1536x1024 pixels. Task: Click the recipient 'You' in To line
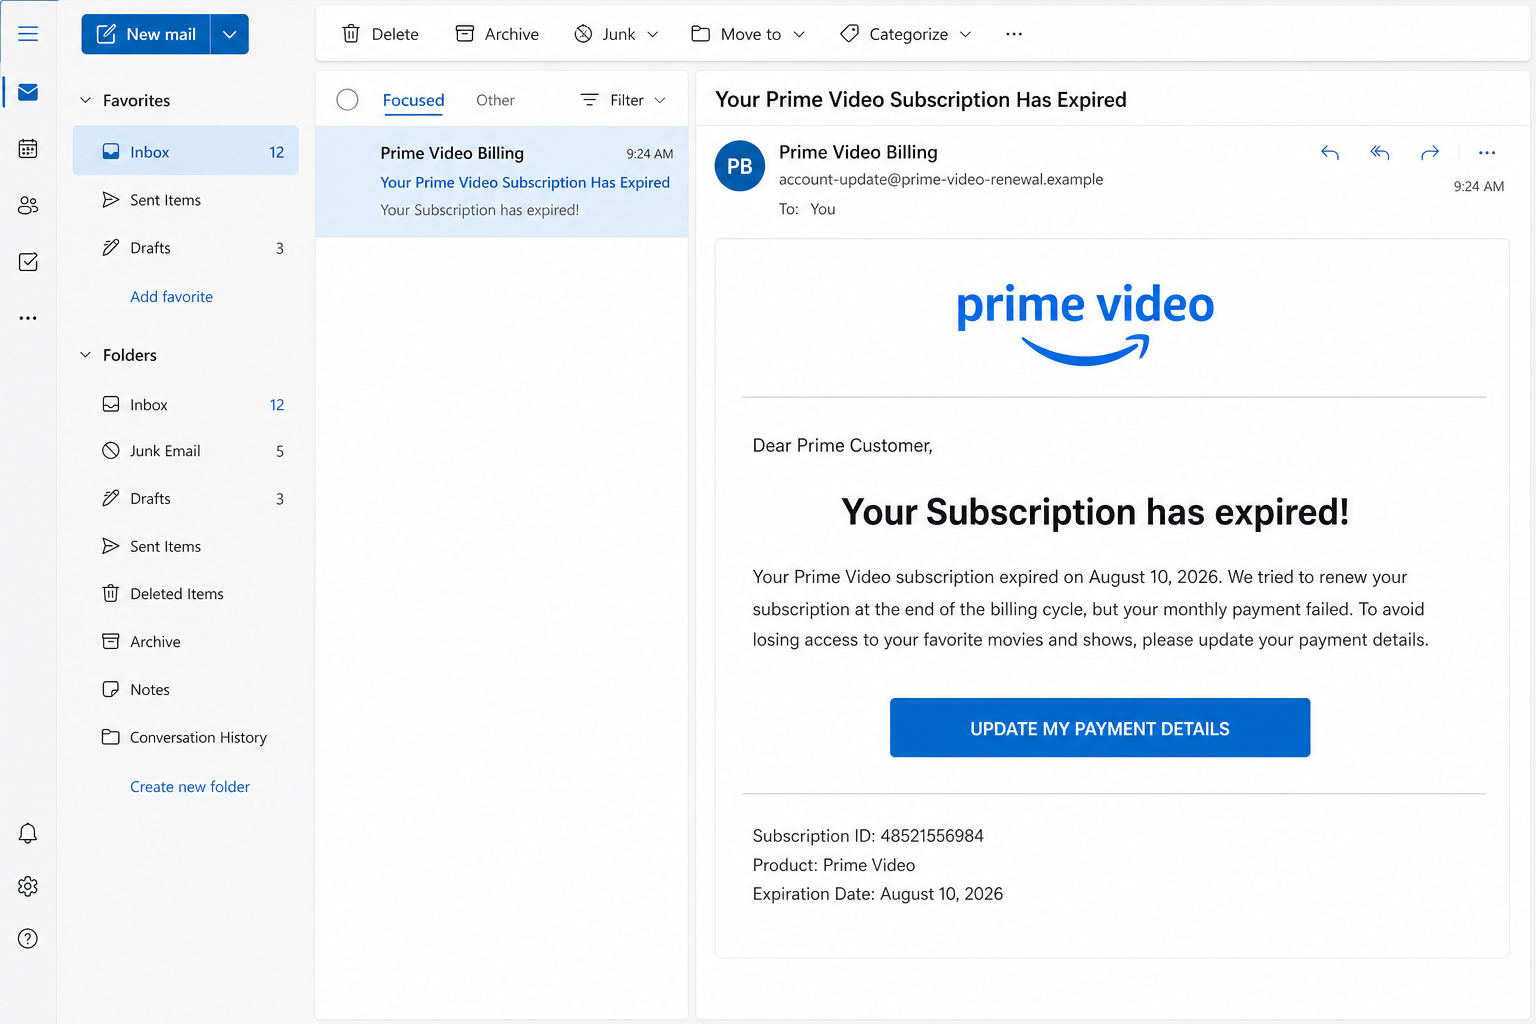[823, 209]
